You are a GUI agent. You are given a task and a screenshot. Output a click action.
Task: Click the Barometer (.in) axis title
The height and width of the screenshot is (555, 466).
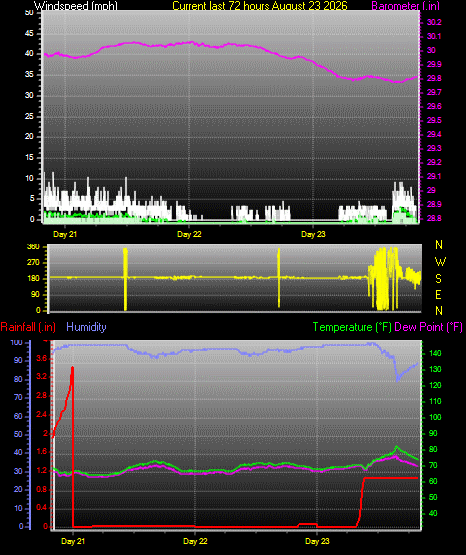point(406,6)
